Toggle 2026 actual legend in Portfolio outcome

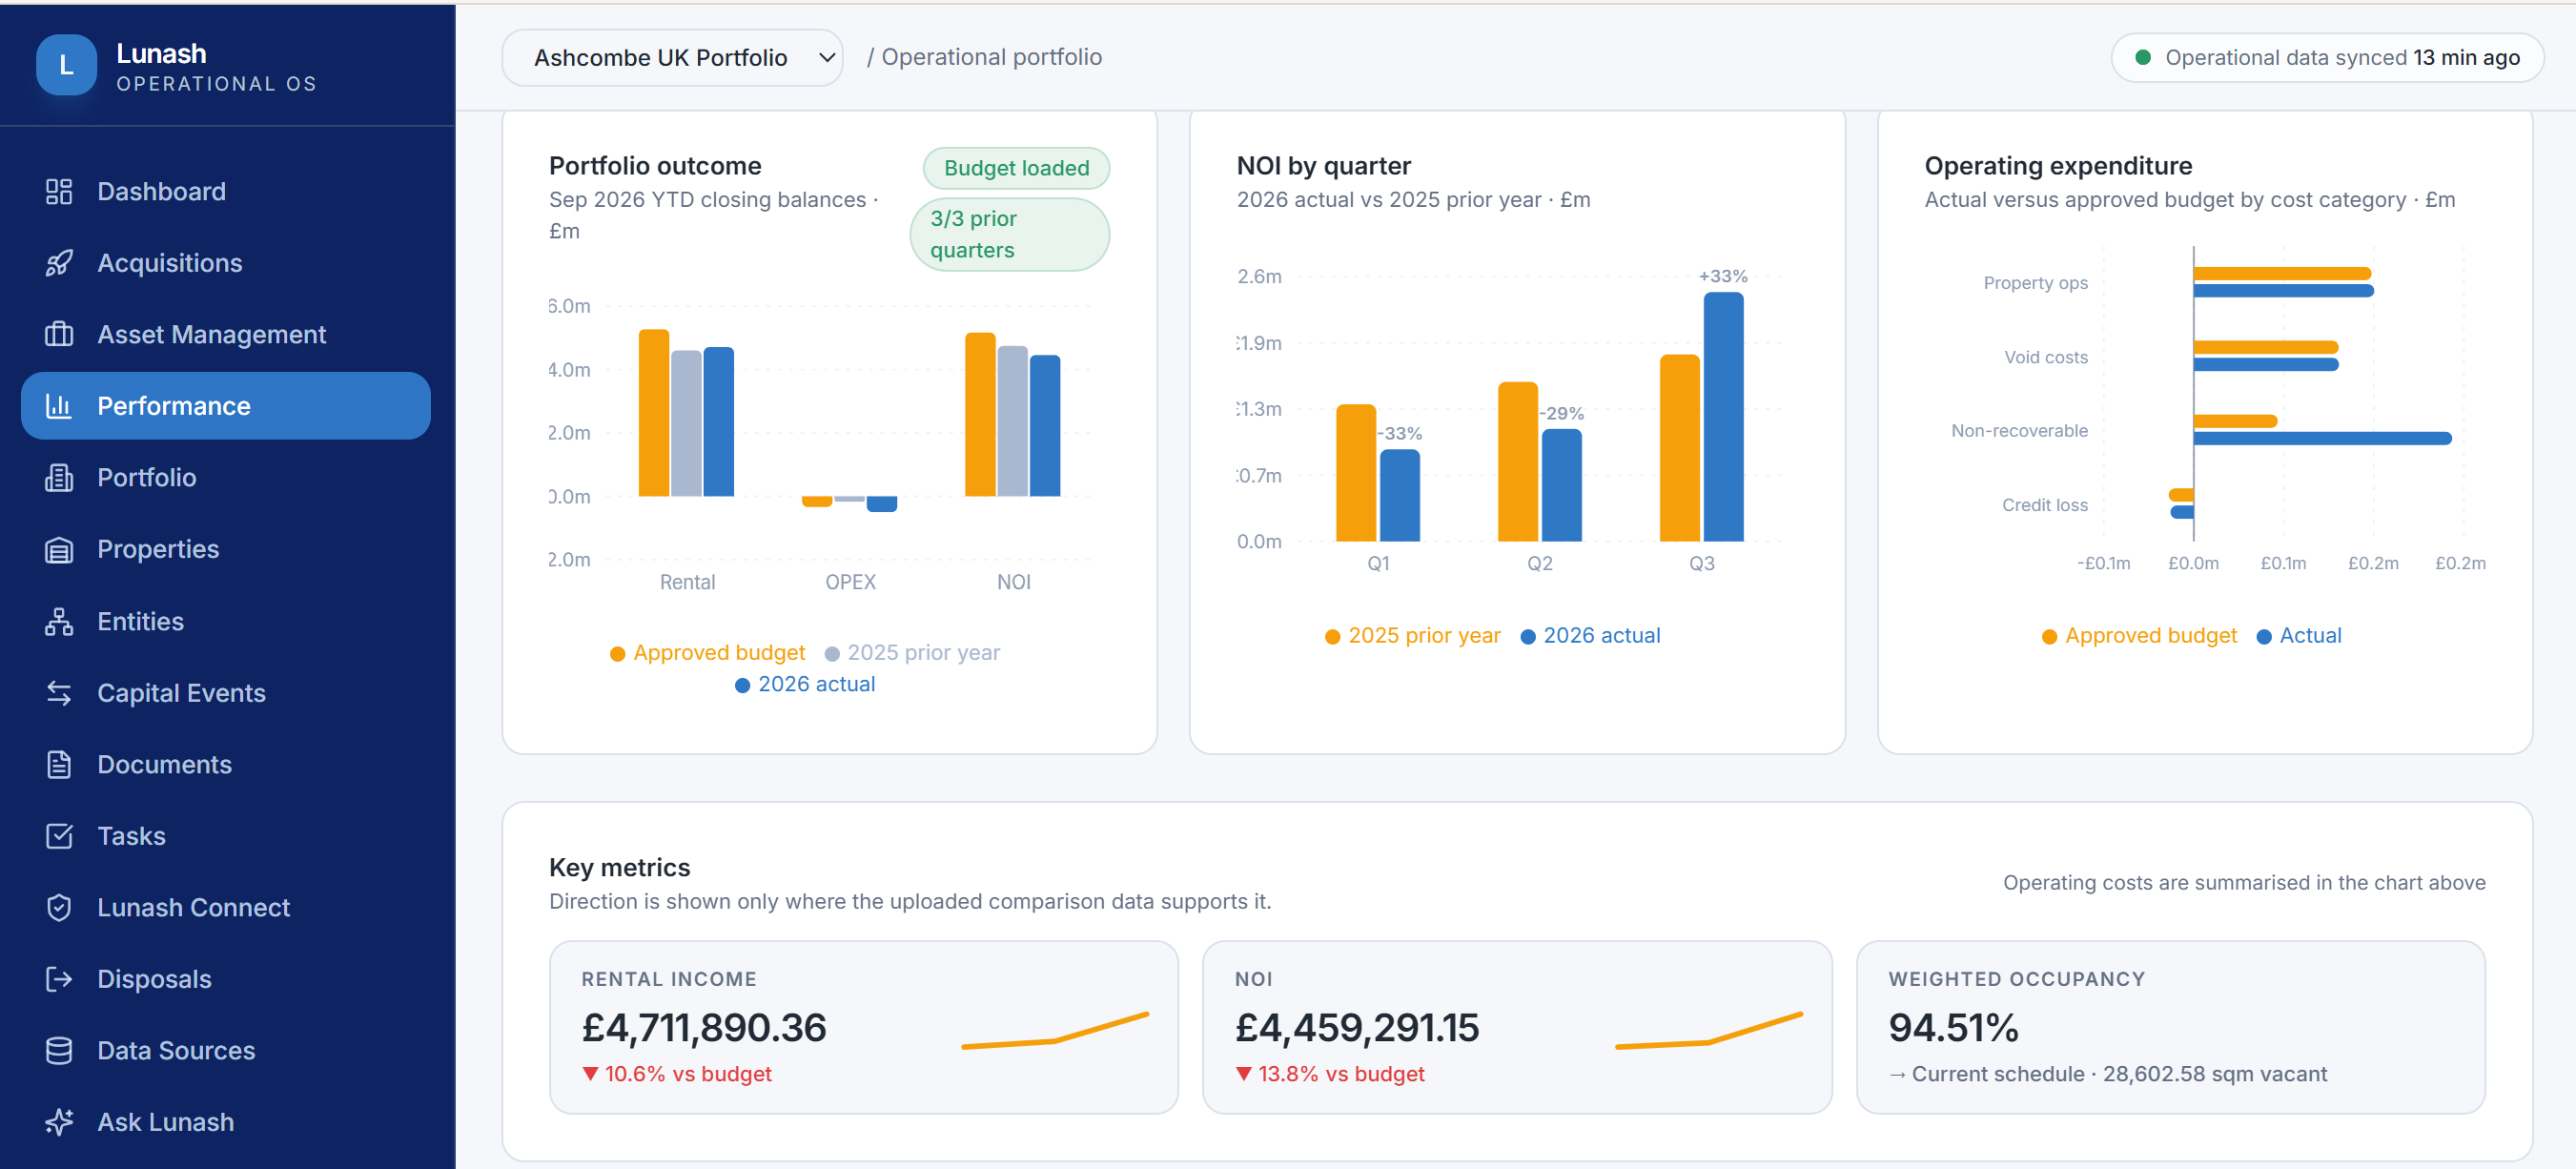tap(805, 685)
